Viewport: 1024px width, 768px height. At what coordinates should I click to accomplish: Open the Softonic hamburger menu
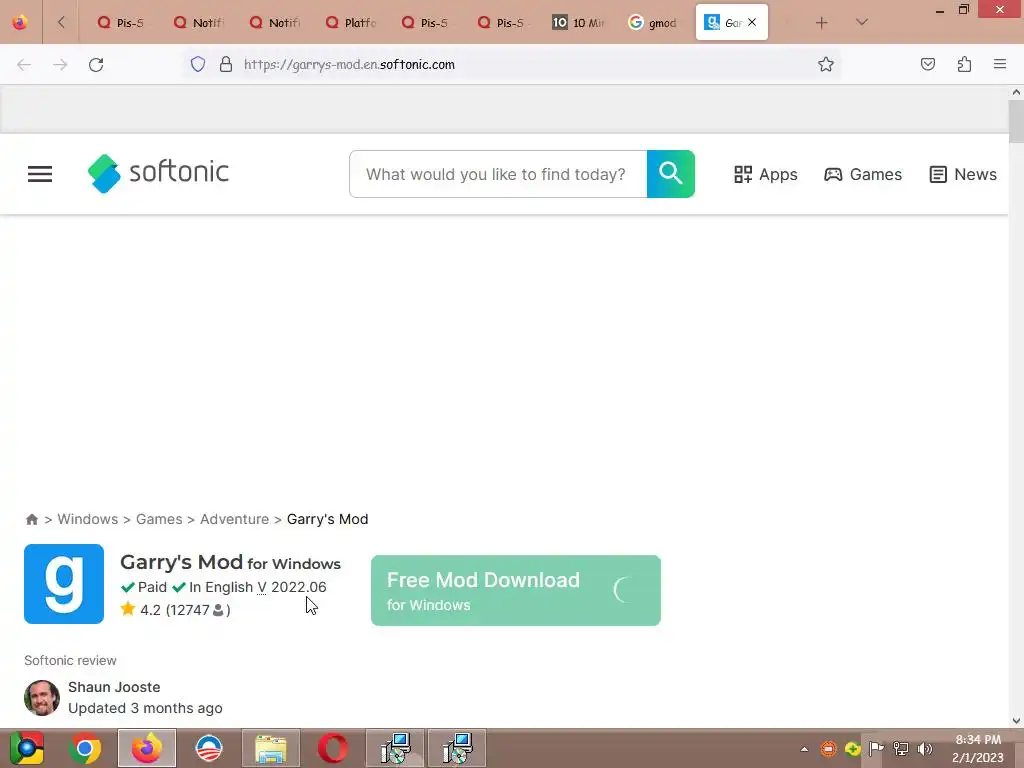(x=40, y=174)
